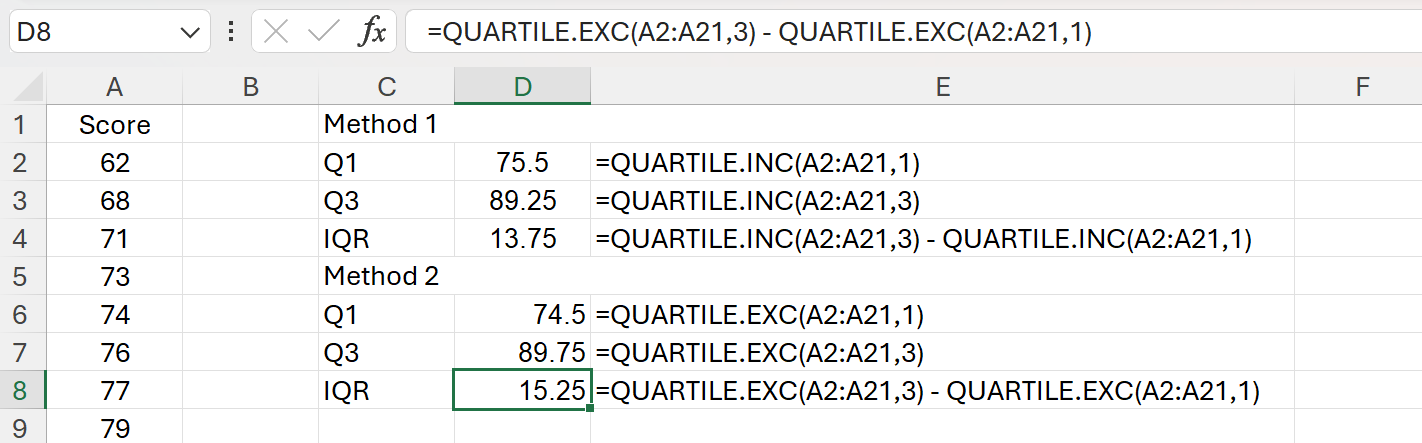Open the Name Box dropdown arrow
1422x443 pixels.
coord(189,32)
